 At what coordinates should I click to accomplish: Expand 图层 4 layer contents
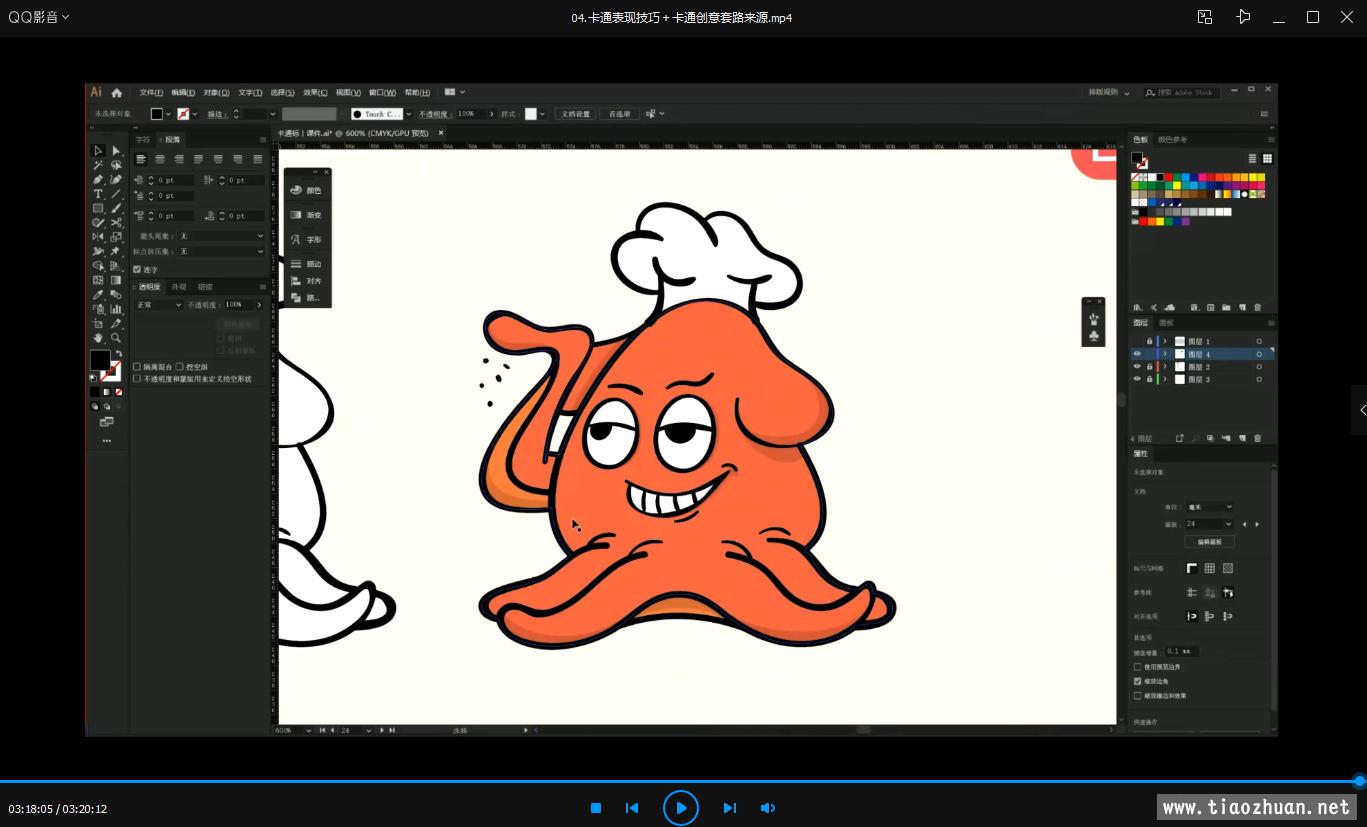coord(1165,354)
